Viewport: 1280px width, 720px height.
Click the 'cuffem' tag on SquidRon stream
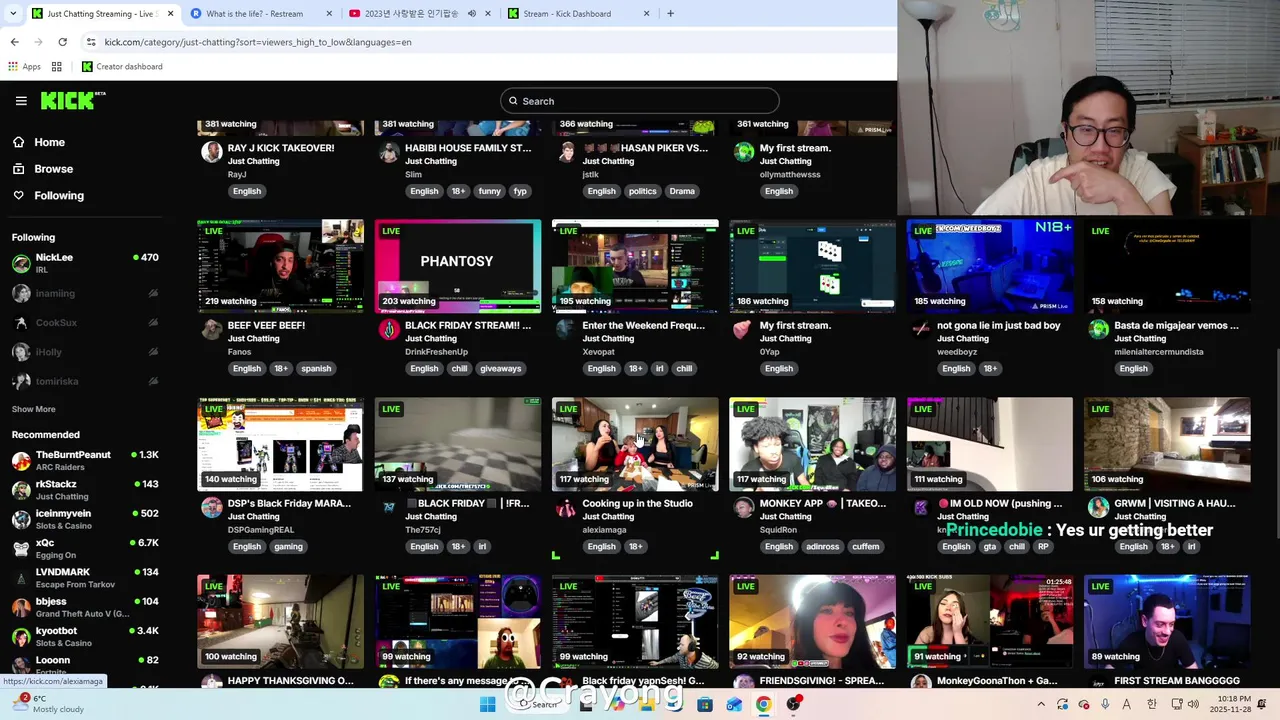(x=866, y=546)
